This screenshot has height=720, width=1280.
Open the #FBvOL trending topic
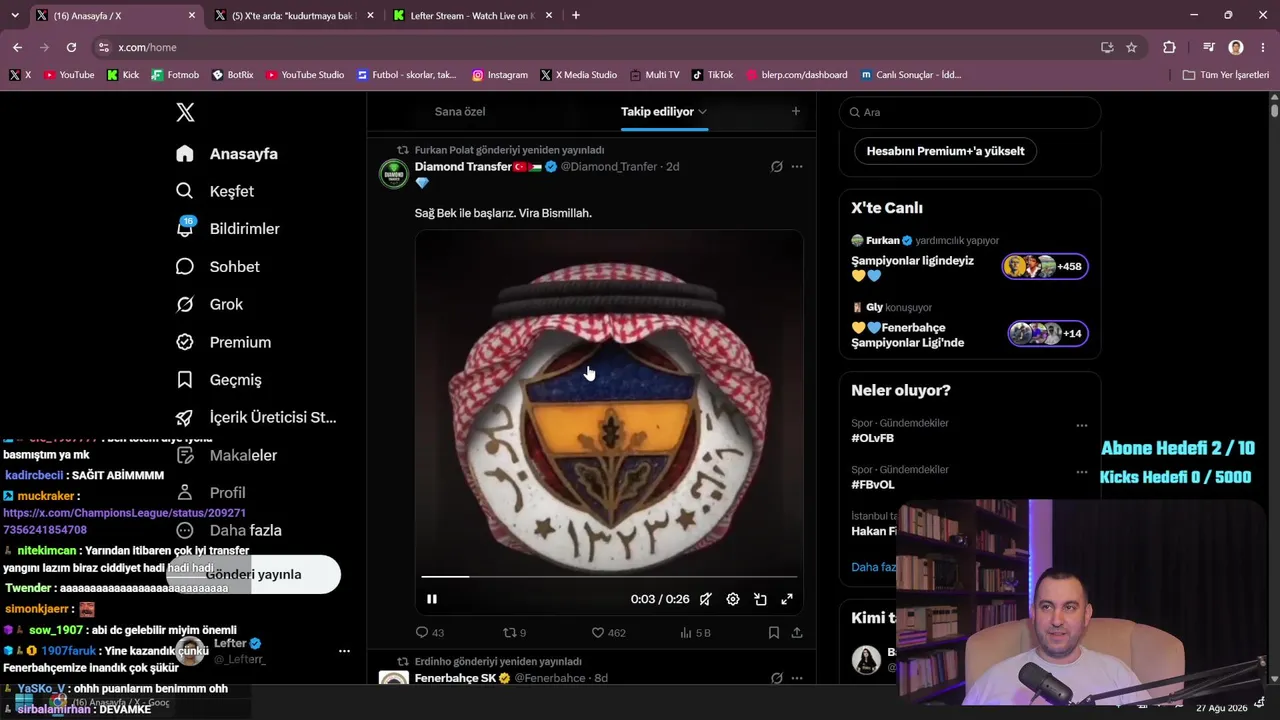point(873,485)
